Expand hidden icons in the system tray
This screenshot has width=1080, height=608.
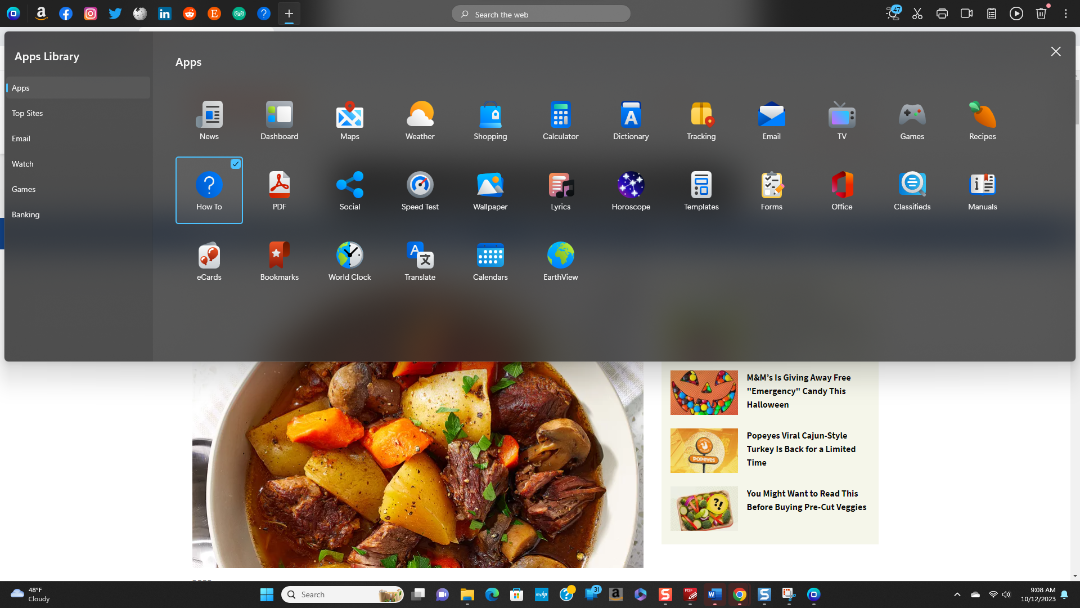click(956, 594)
